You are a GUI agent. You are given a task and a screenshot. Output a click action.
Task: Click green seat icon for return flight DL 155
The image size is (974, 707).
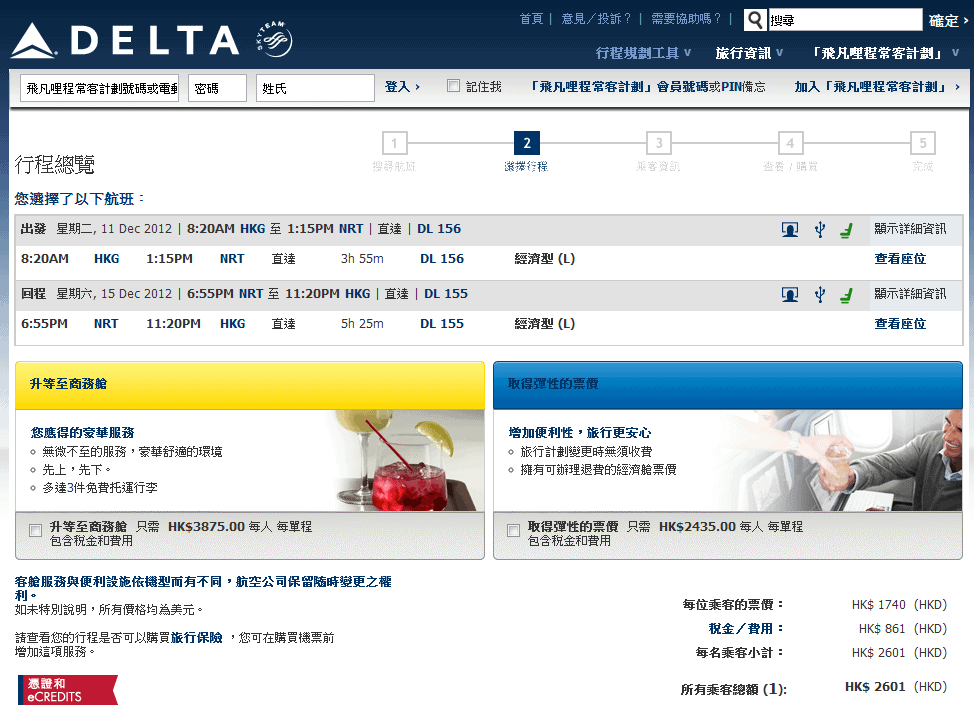click(x=846, y=294)
